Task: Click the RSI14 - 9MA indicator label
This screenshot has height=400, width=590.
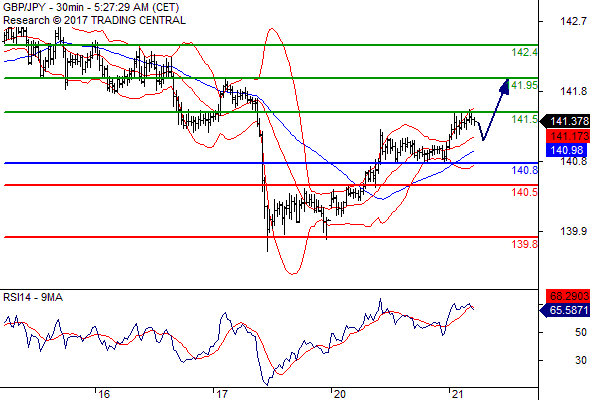Action: (x=33, y=298)
